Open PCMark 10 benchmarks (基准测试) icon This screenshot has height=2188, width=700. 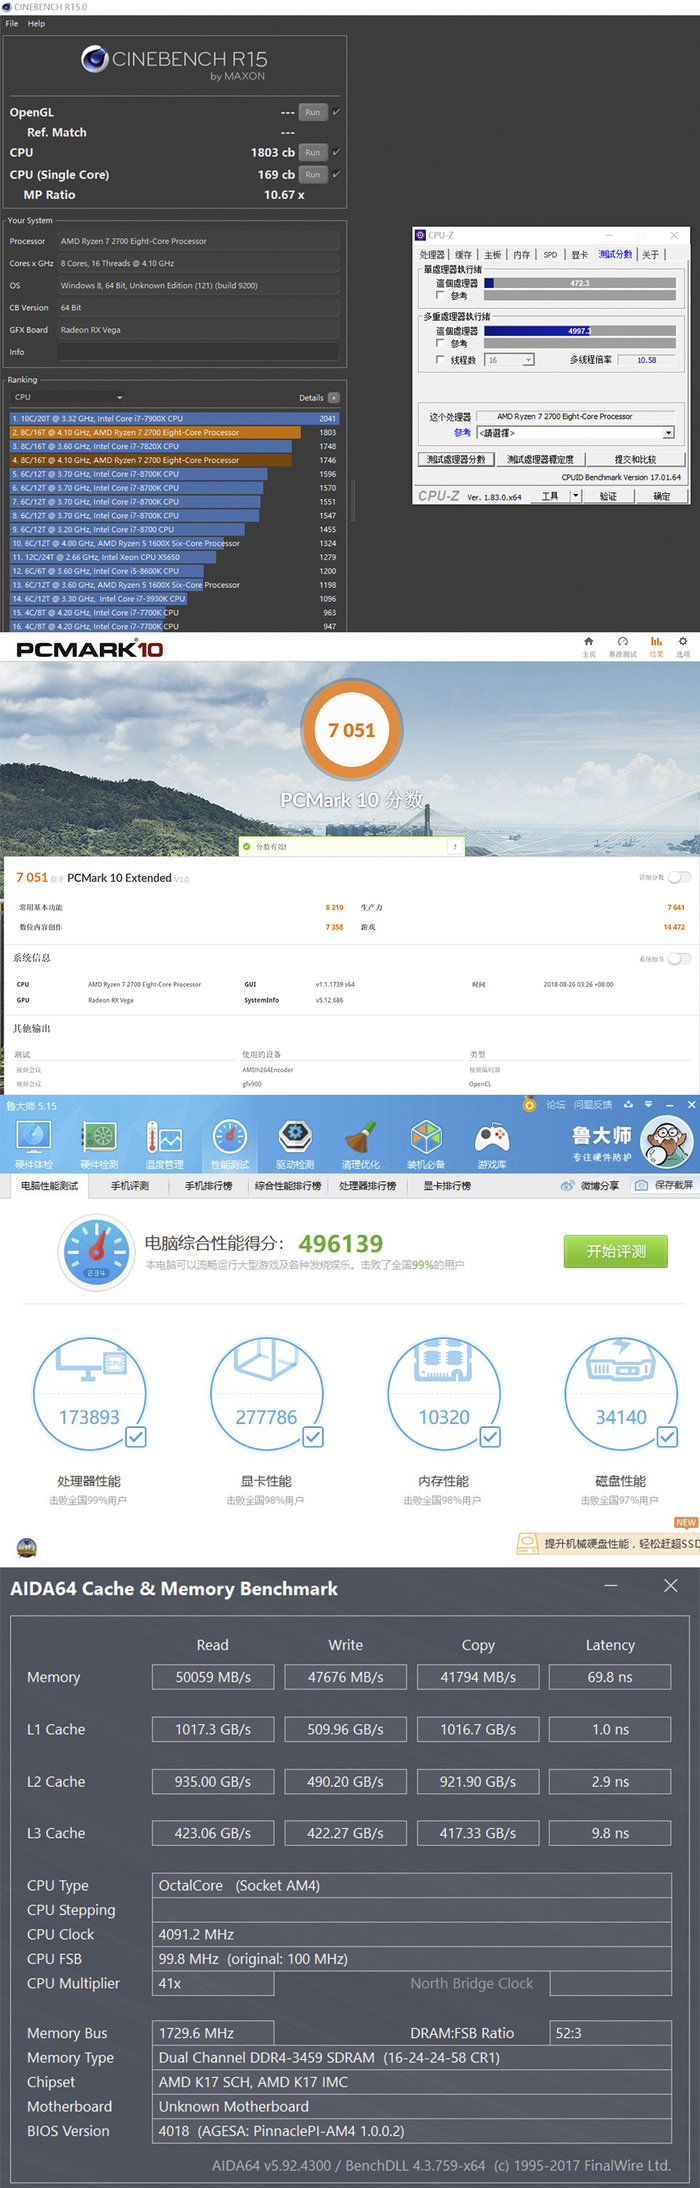623,642
